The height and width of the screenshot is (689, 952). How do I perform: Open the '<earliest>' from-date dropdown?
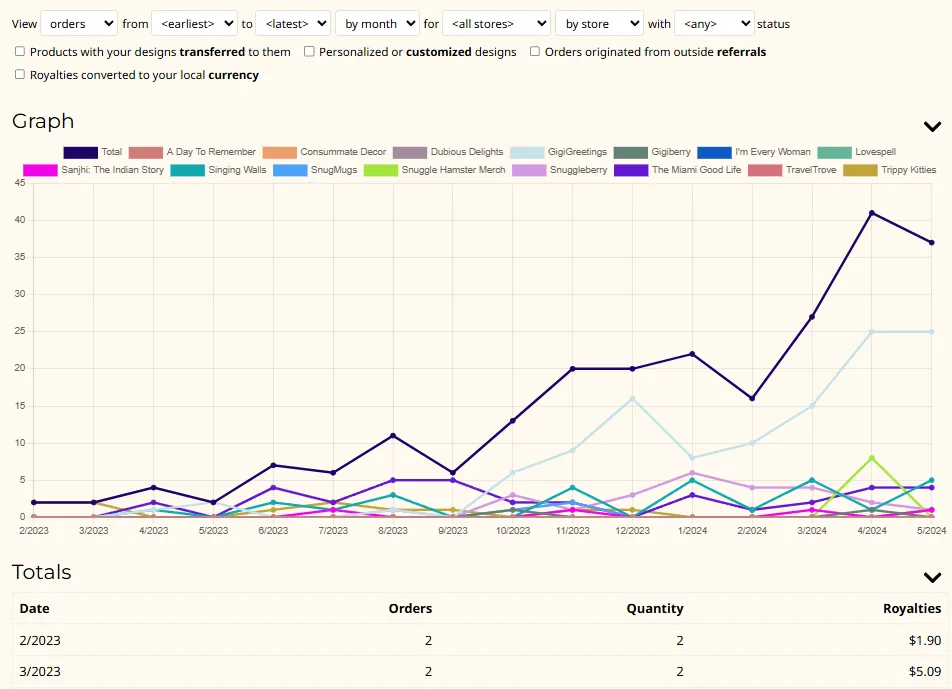pyautogui.click(x=194, y=24)
